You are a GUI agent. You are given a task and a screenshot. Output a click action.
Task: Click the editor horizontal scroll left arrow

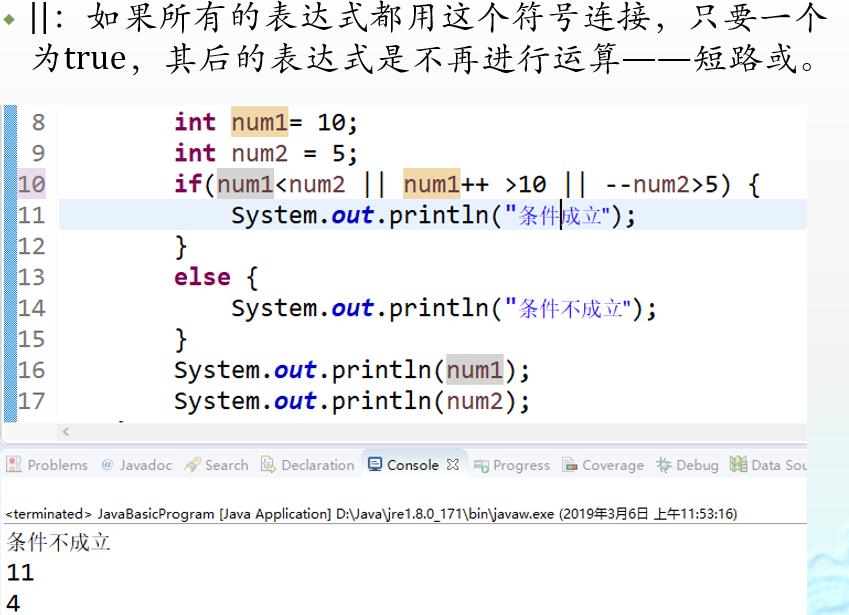coord(66,431)
